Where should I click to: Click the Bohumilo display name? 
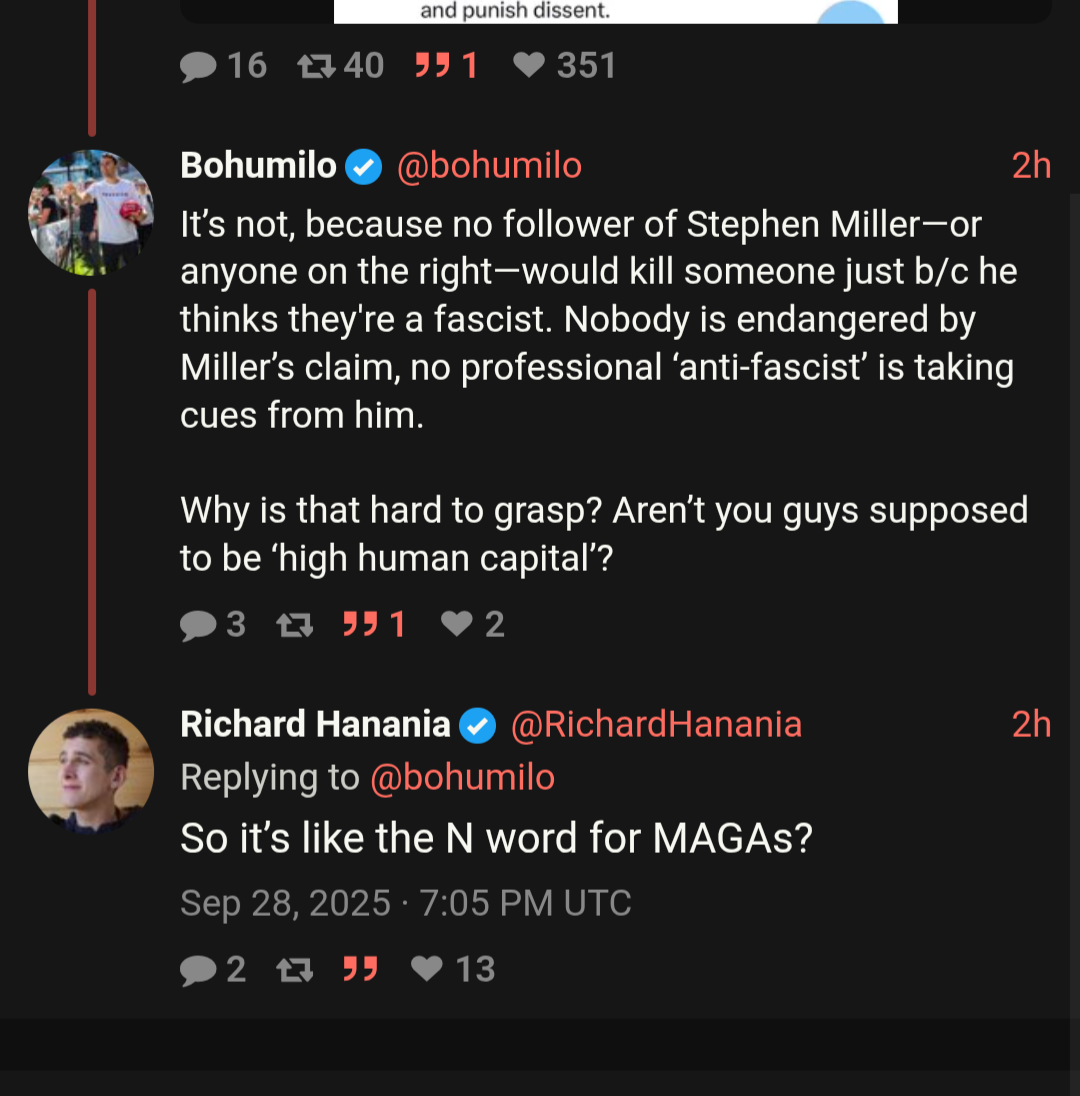coord(258,166)
